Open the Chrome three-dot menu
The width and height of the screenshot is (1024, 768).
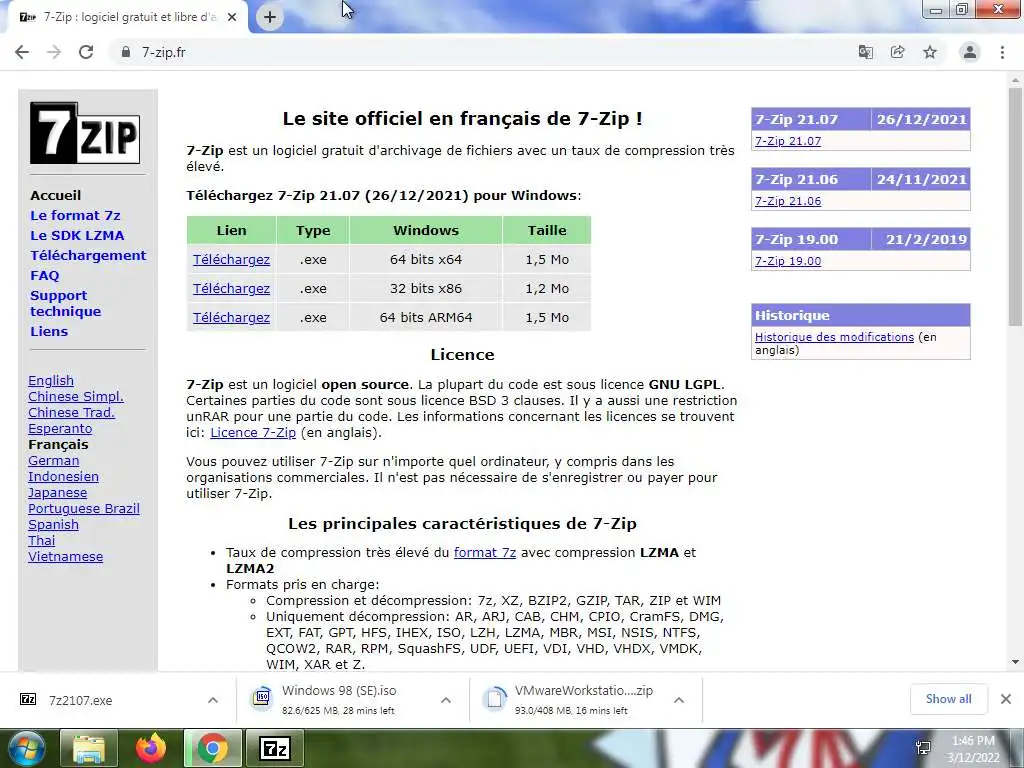(x=1002, y=52)
